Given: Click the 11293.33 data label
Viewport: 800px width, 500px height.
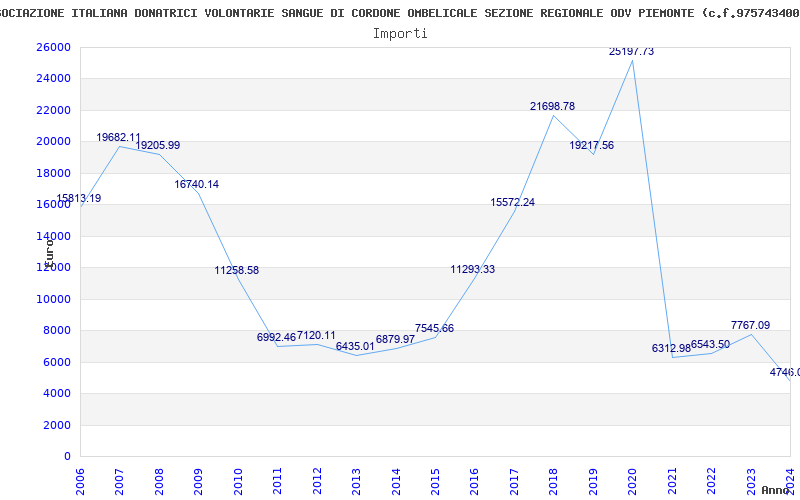Looking at the screenshot, I should [472, 269].
